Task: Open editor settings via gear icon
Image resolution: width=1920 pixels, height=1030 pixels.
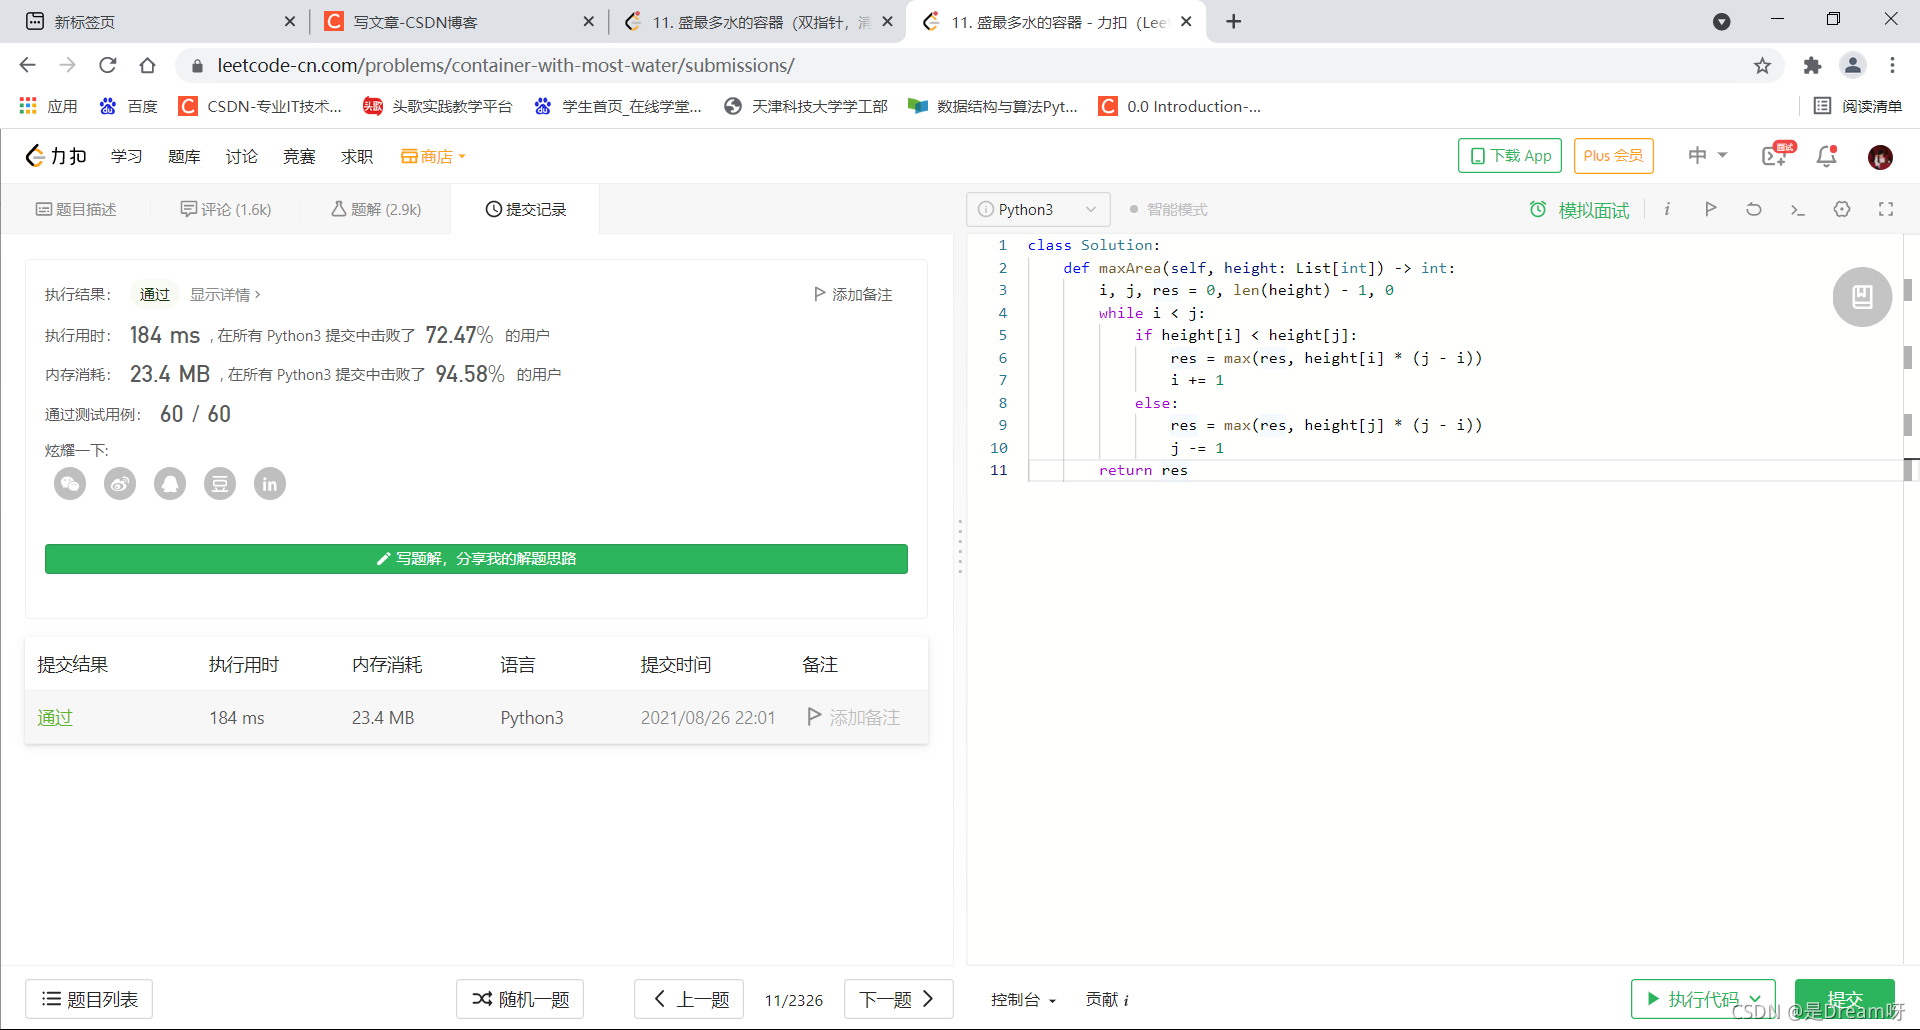Action: pos(1842,210)
